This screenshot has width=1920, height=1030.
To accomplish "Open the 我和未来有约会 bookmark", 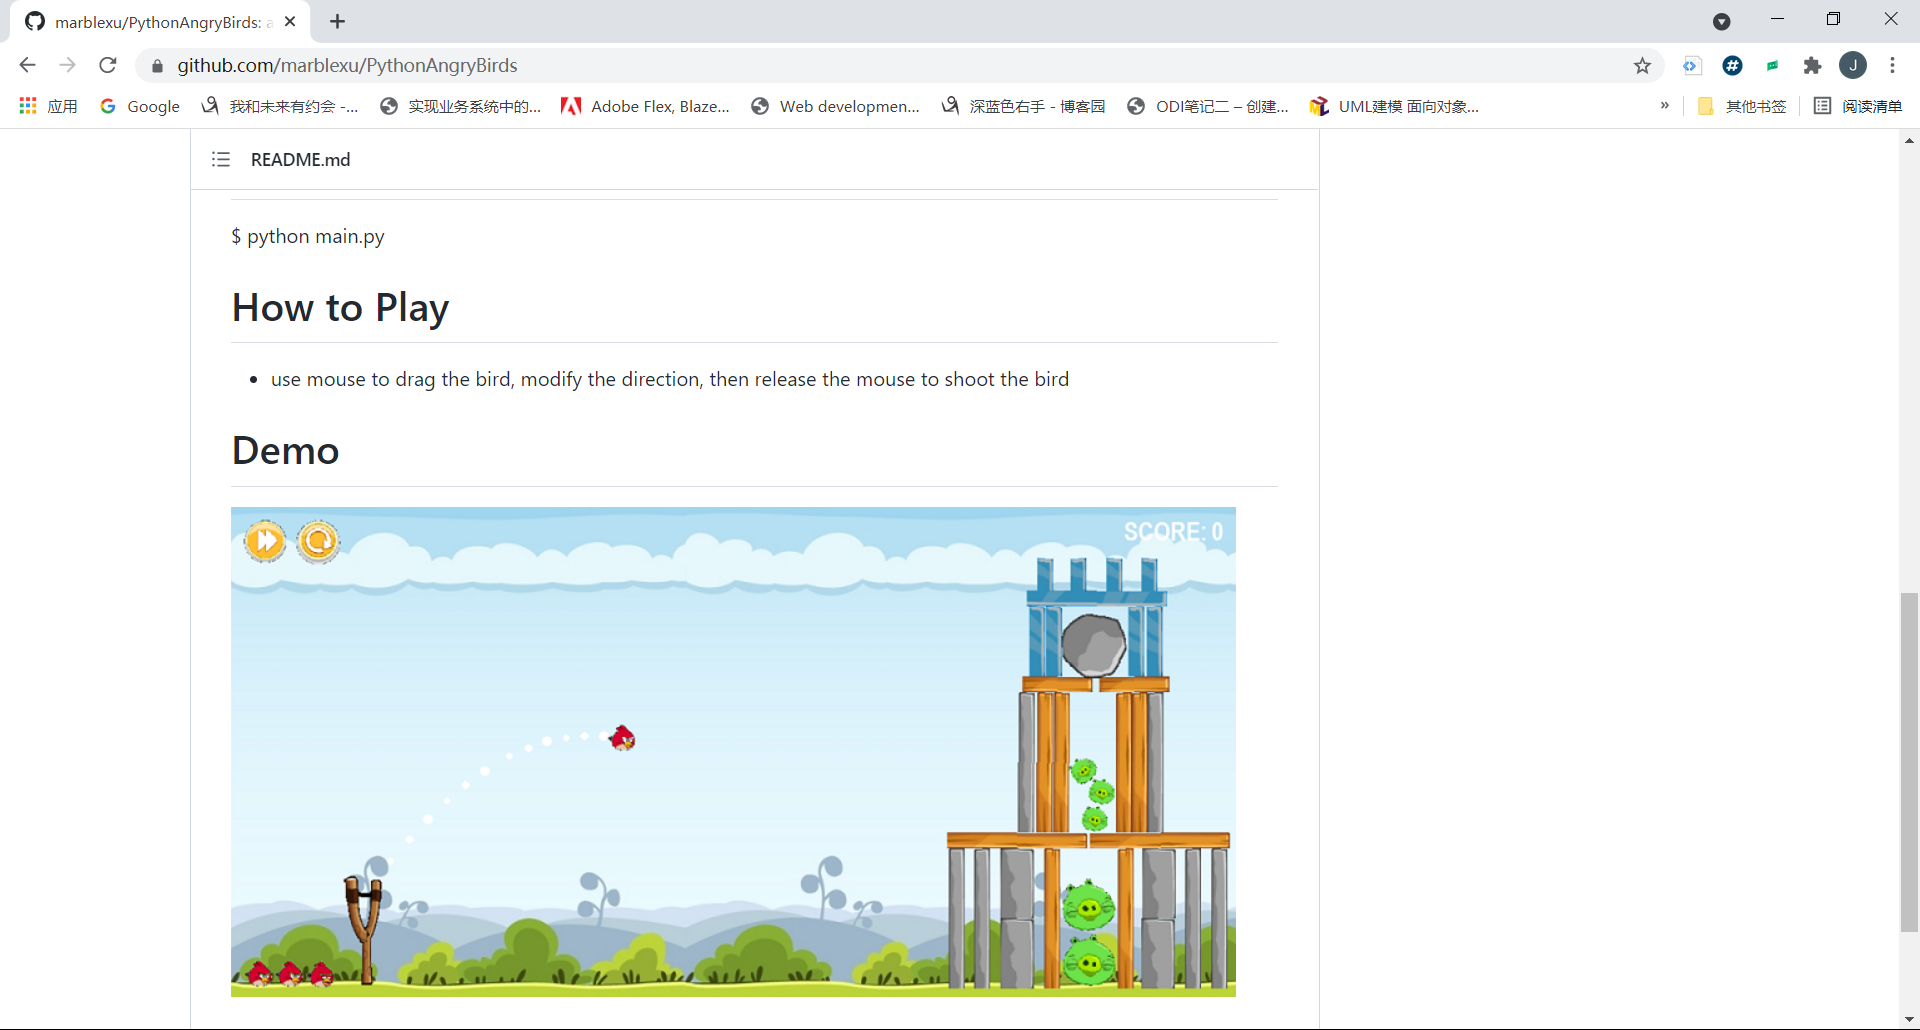I will (280, 106).
